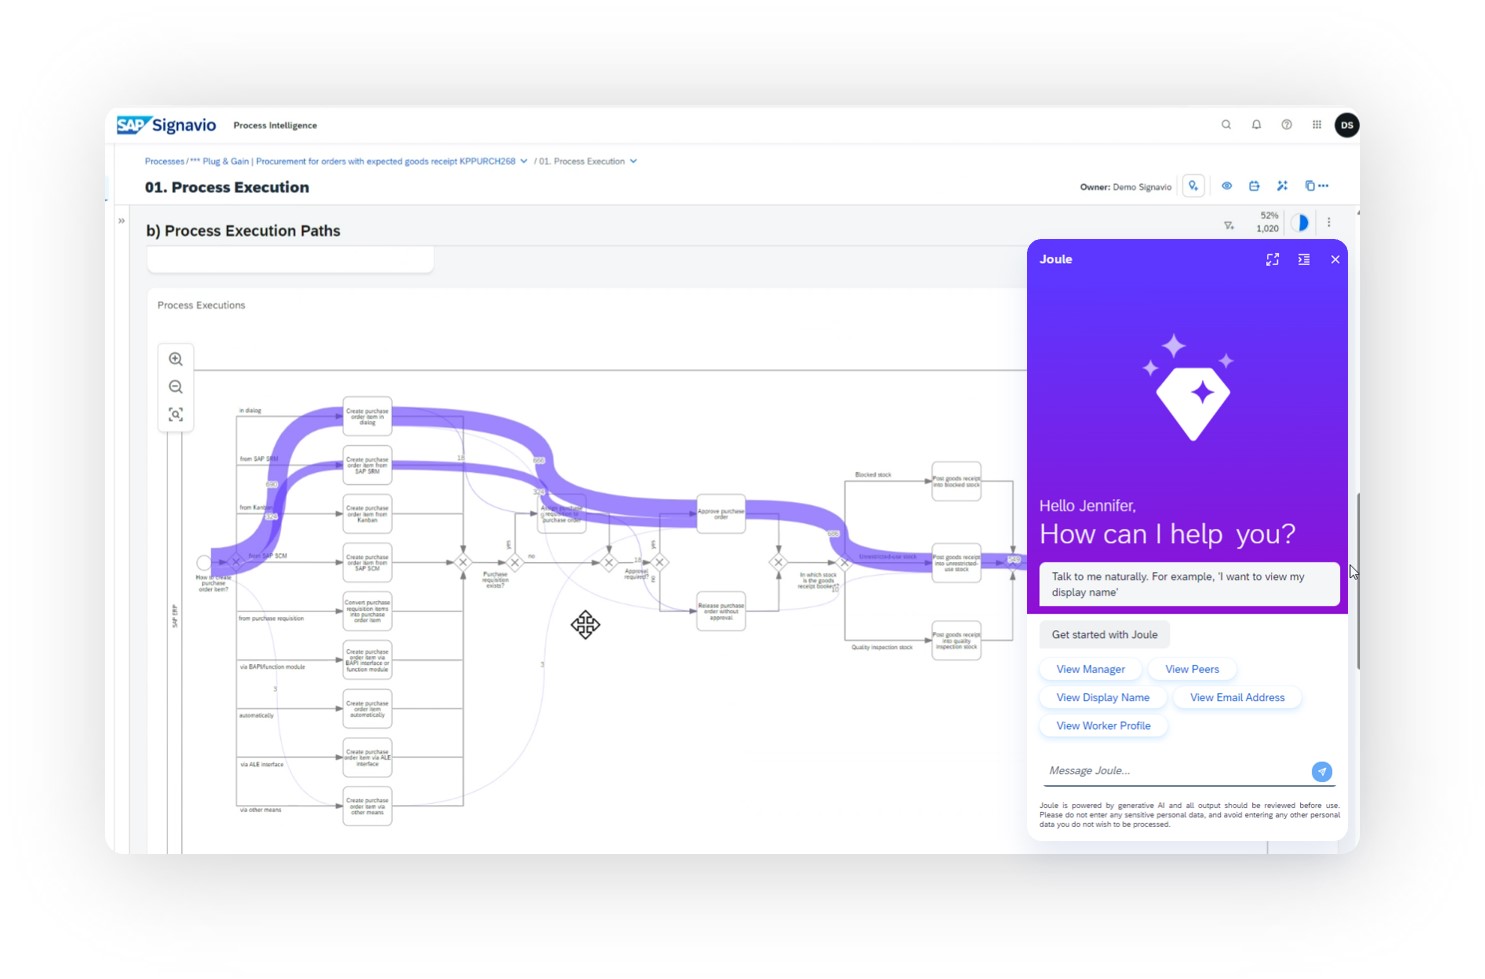
Task: Click 'Create purchase order item from Kanban' node
Action: 368,514
